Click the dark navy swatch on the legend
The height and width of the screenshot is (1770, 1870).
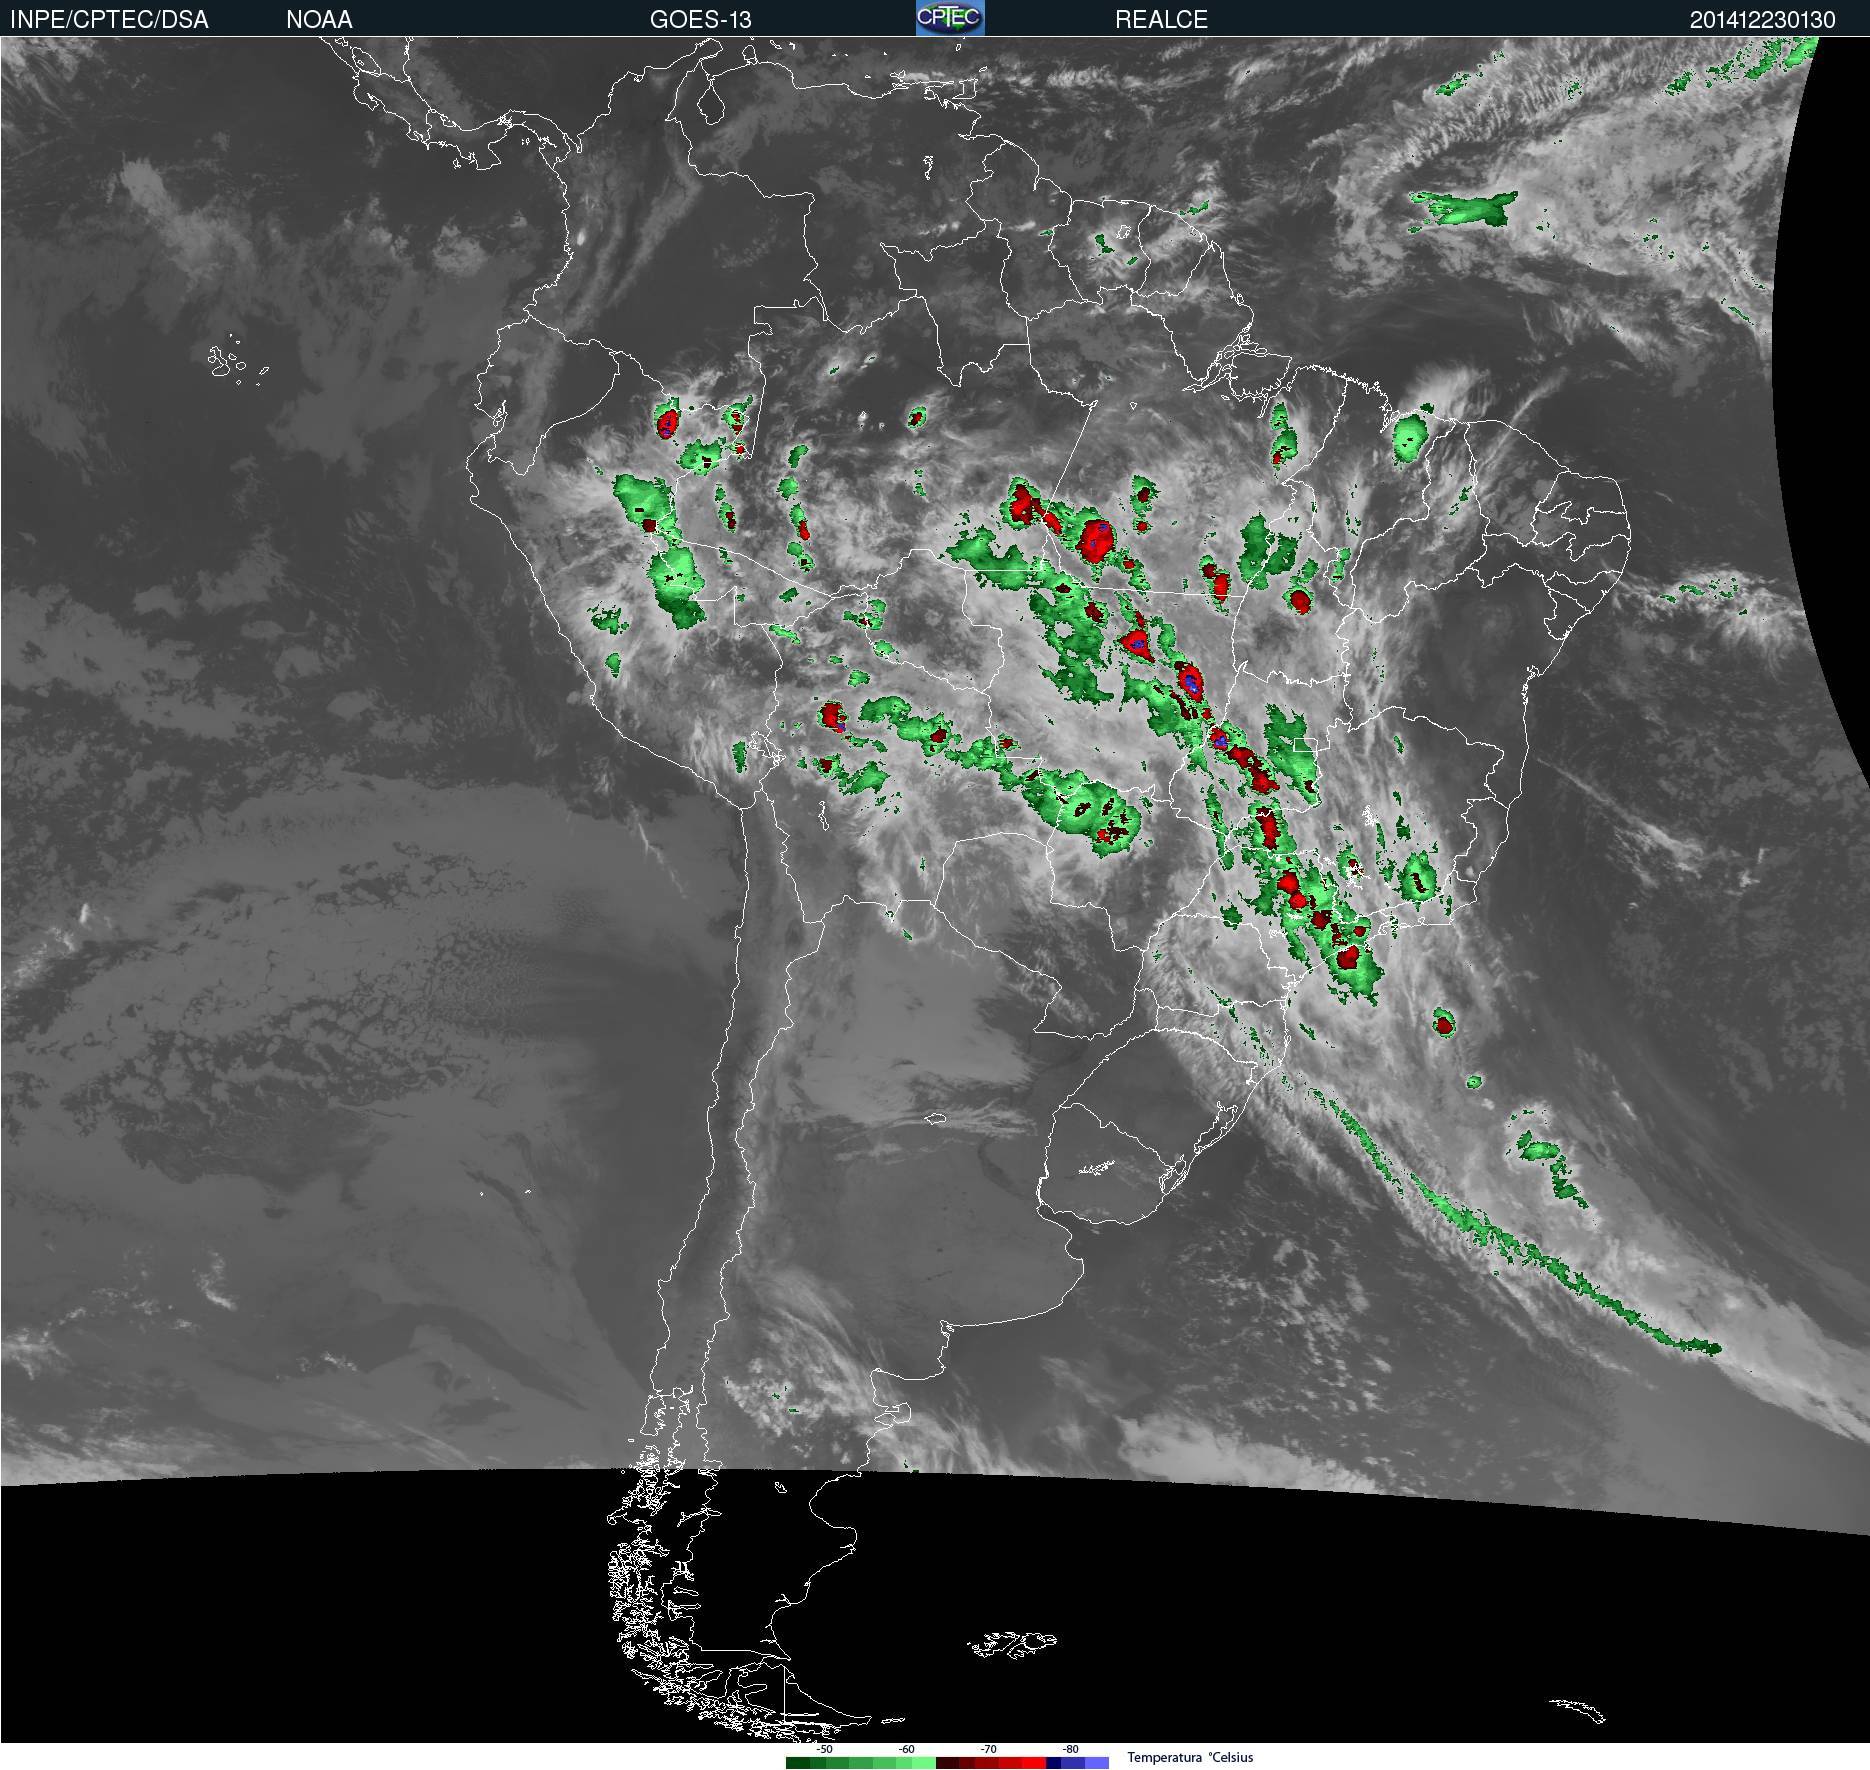pos(1054,1762)
